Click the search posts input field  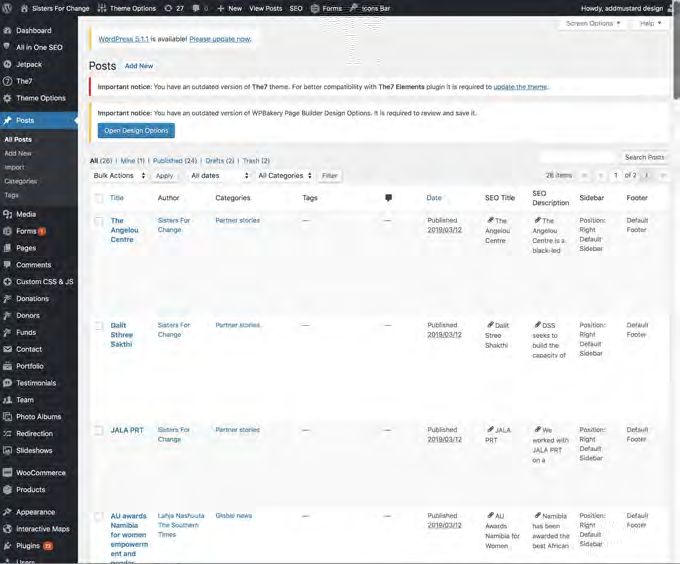pyautogui.click(x=579, y=157)
